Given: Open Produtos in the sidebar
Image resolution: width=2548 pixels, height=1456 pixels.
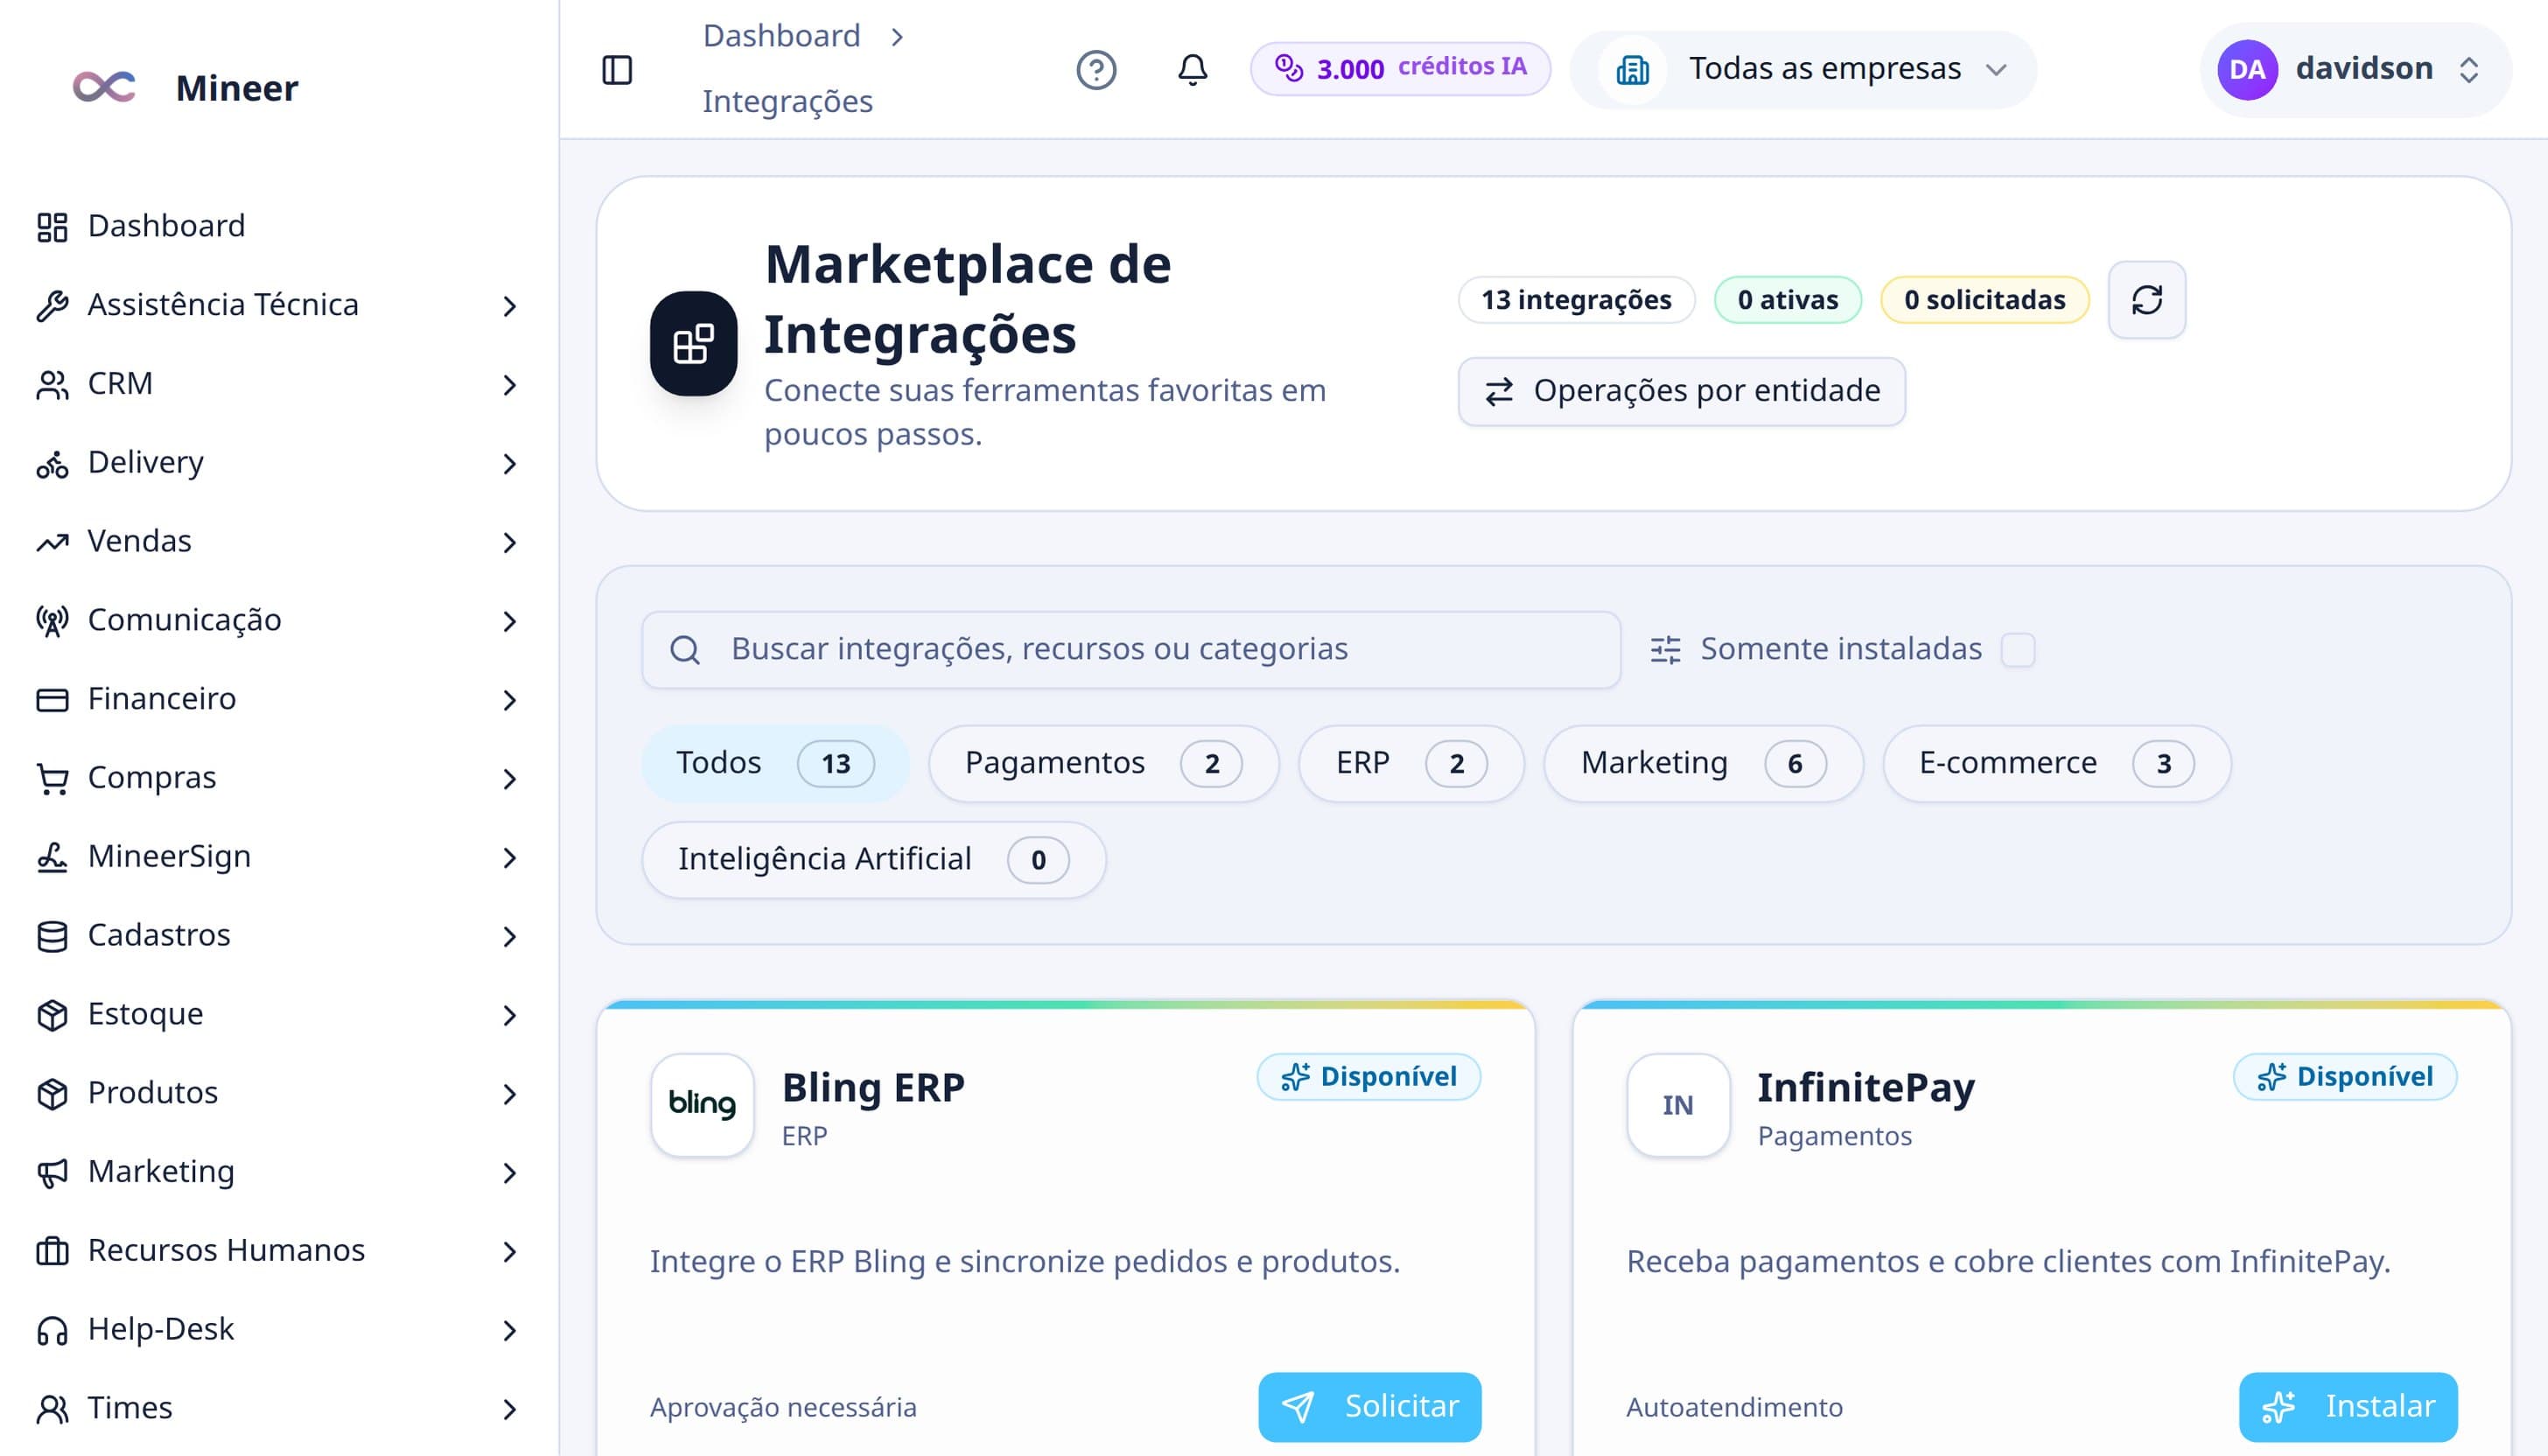Looking at the screenshot, I should tap(279, 1094).
